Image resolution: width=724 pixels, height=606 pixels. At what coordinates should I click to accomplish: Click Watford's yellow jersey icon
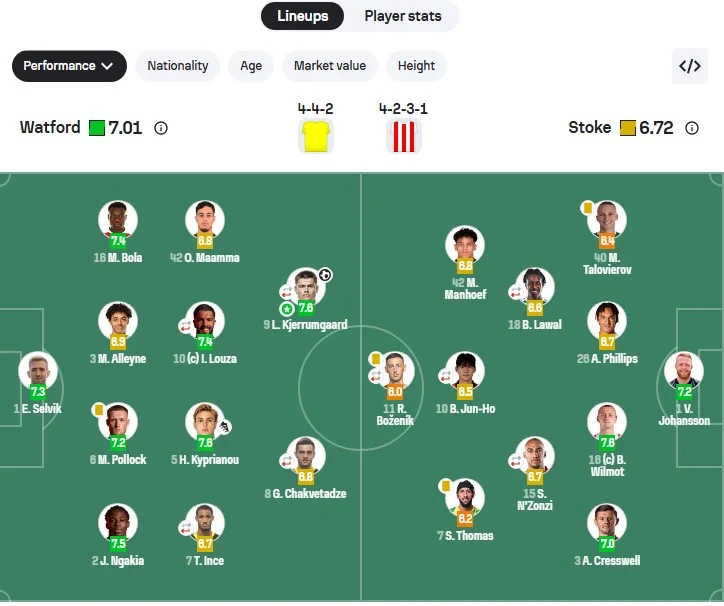316,136
